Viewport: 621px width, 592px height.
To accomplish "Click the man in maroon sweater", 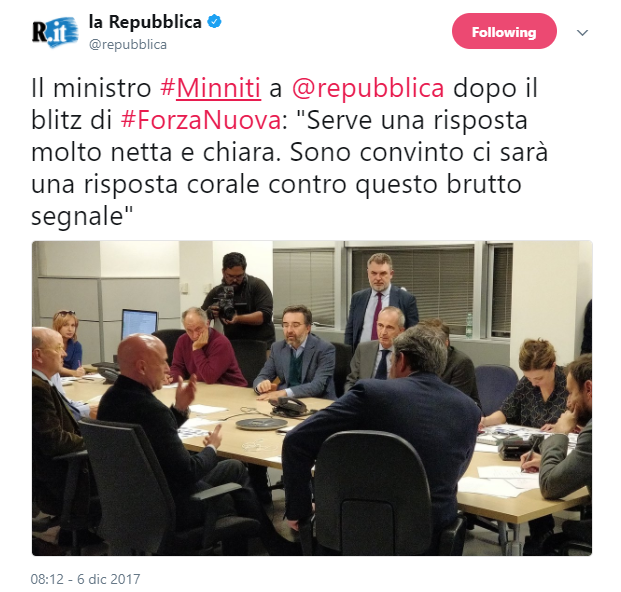I will (206, 348).
